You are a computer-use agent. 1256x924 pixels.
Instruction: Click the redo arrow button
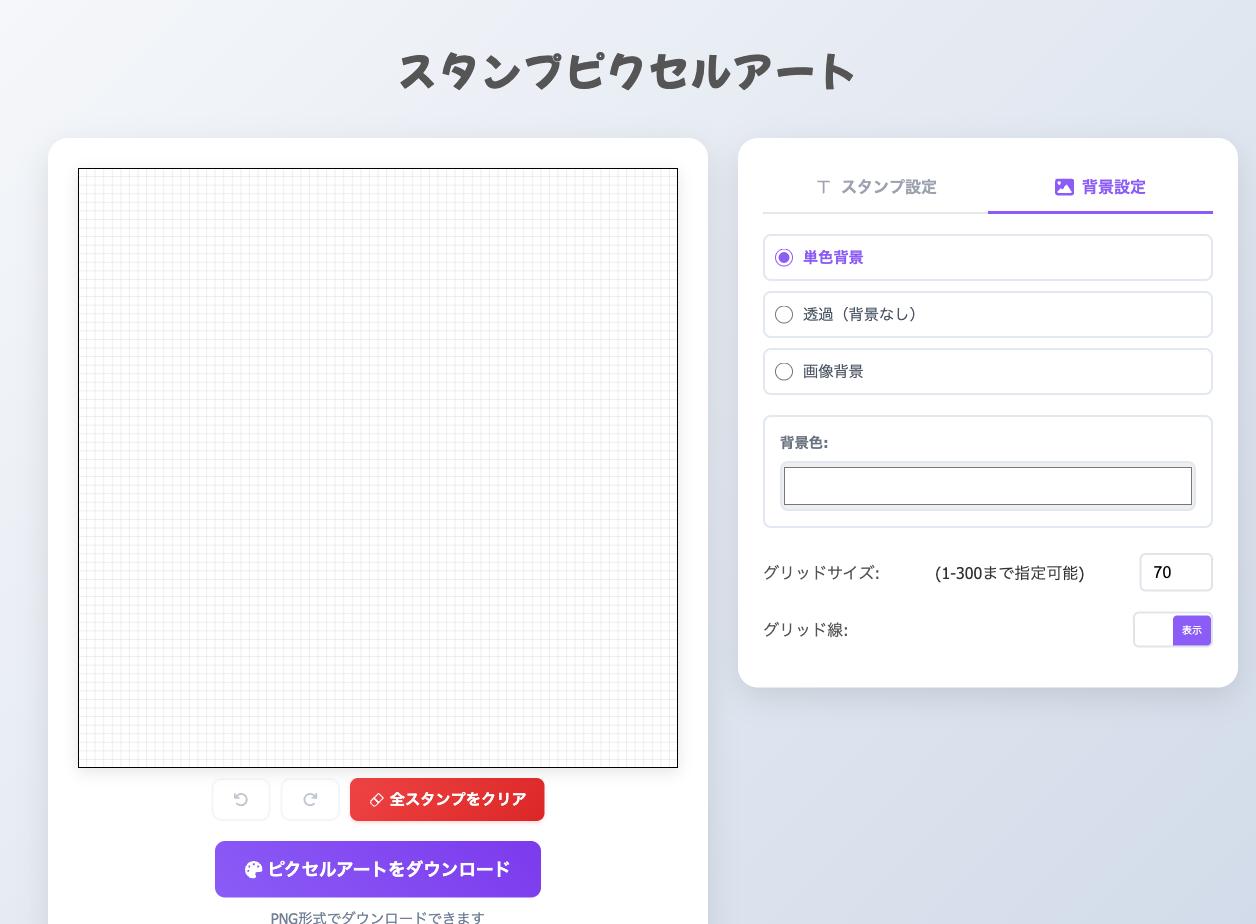coord(310,799)
